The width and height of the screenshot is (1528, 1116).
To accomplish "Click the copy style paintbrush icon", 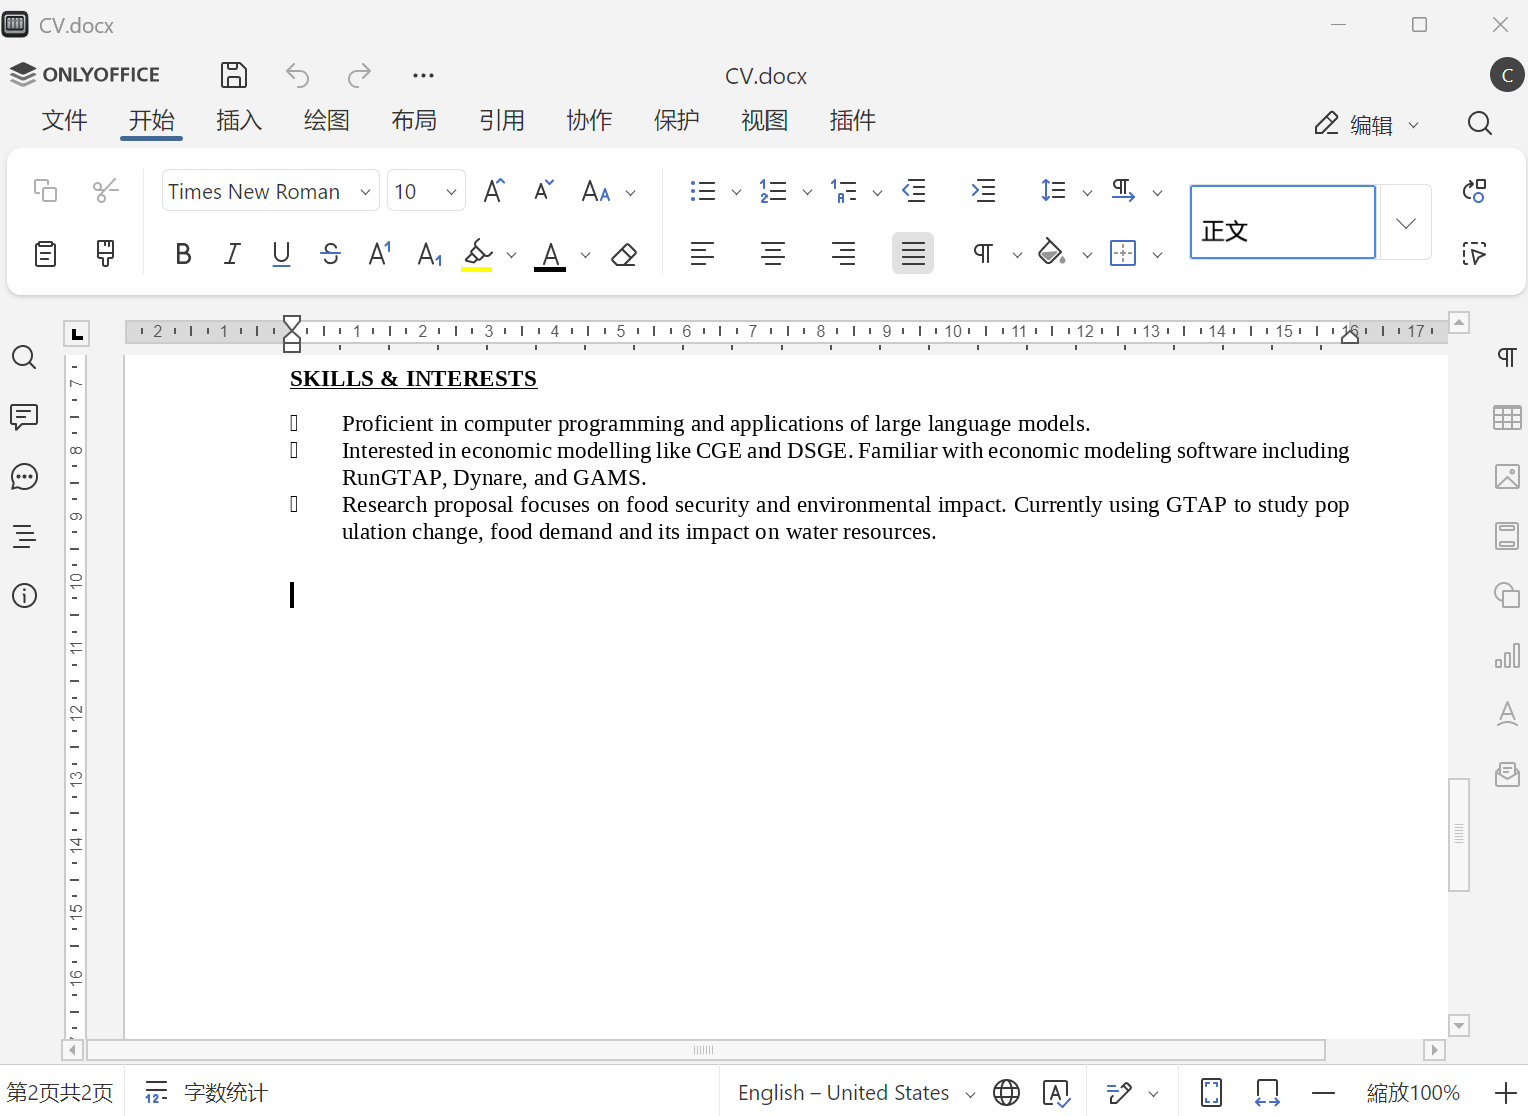I will pyautogui.click(x=105, y=253).
